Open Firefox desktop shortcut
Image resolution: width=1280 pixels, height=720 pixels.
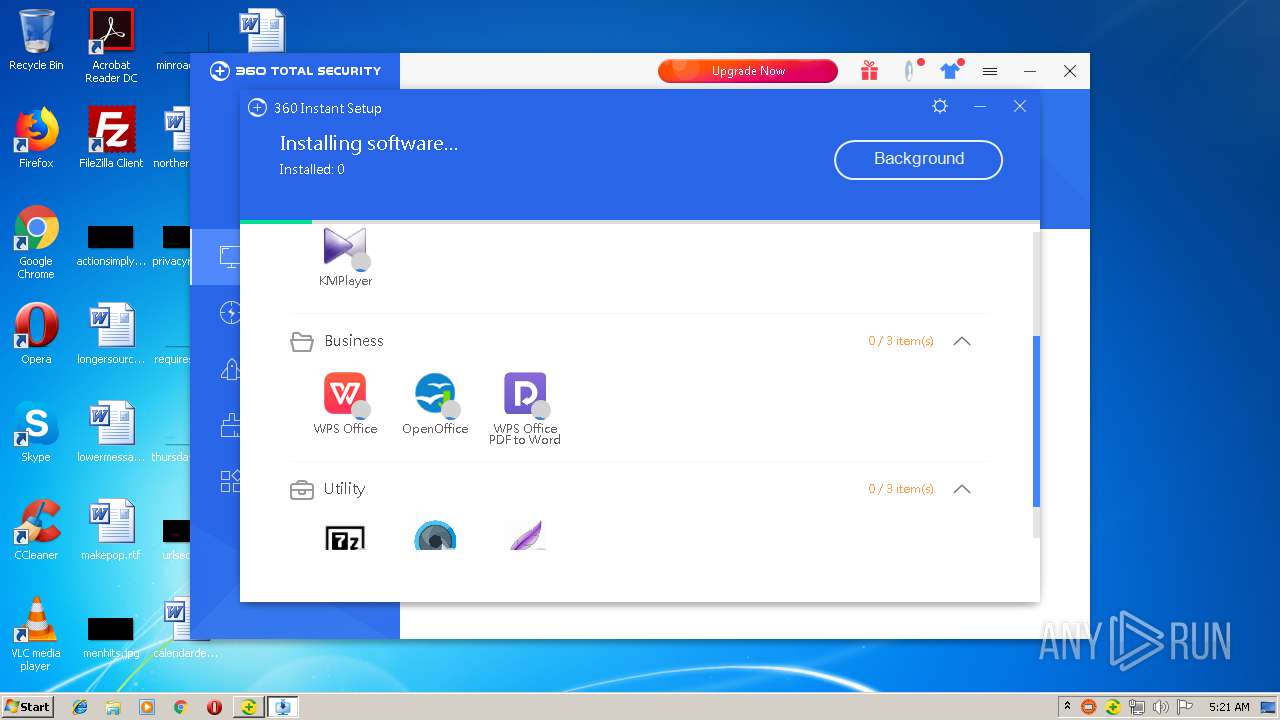36,138
